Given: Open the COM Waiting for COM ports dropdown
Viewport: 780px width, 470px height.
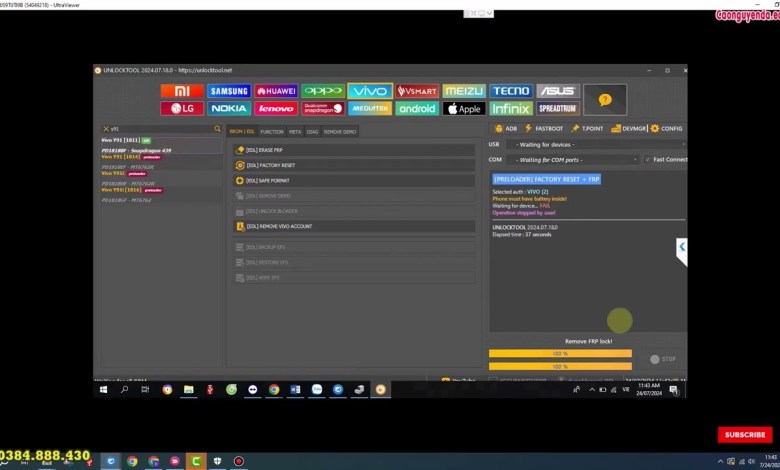Looking at the screenshot, I should click(573, 160).
